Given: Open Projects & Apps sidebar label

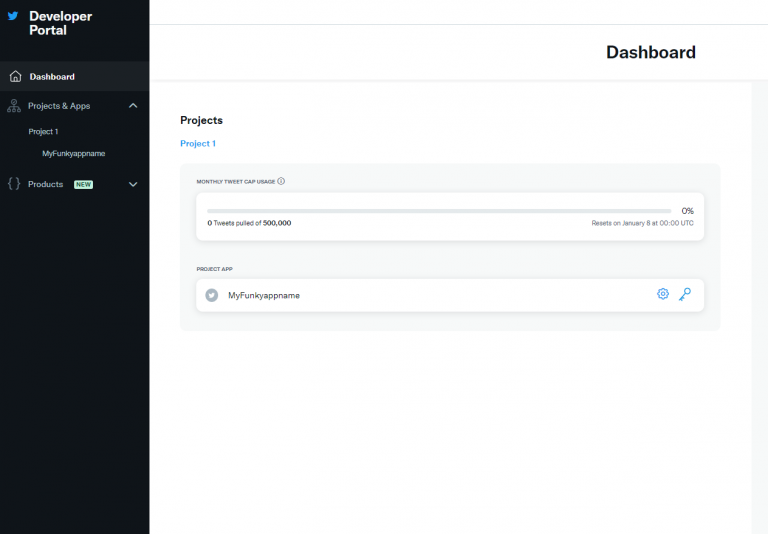Looking at the screenshot, I should [59, 106].
